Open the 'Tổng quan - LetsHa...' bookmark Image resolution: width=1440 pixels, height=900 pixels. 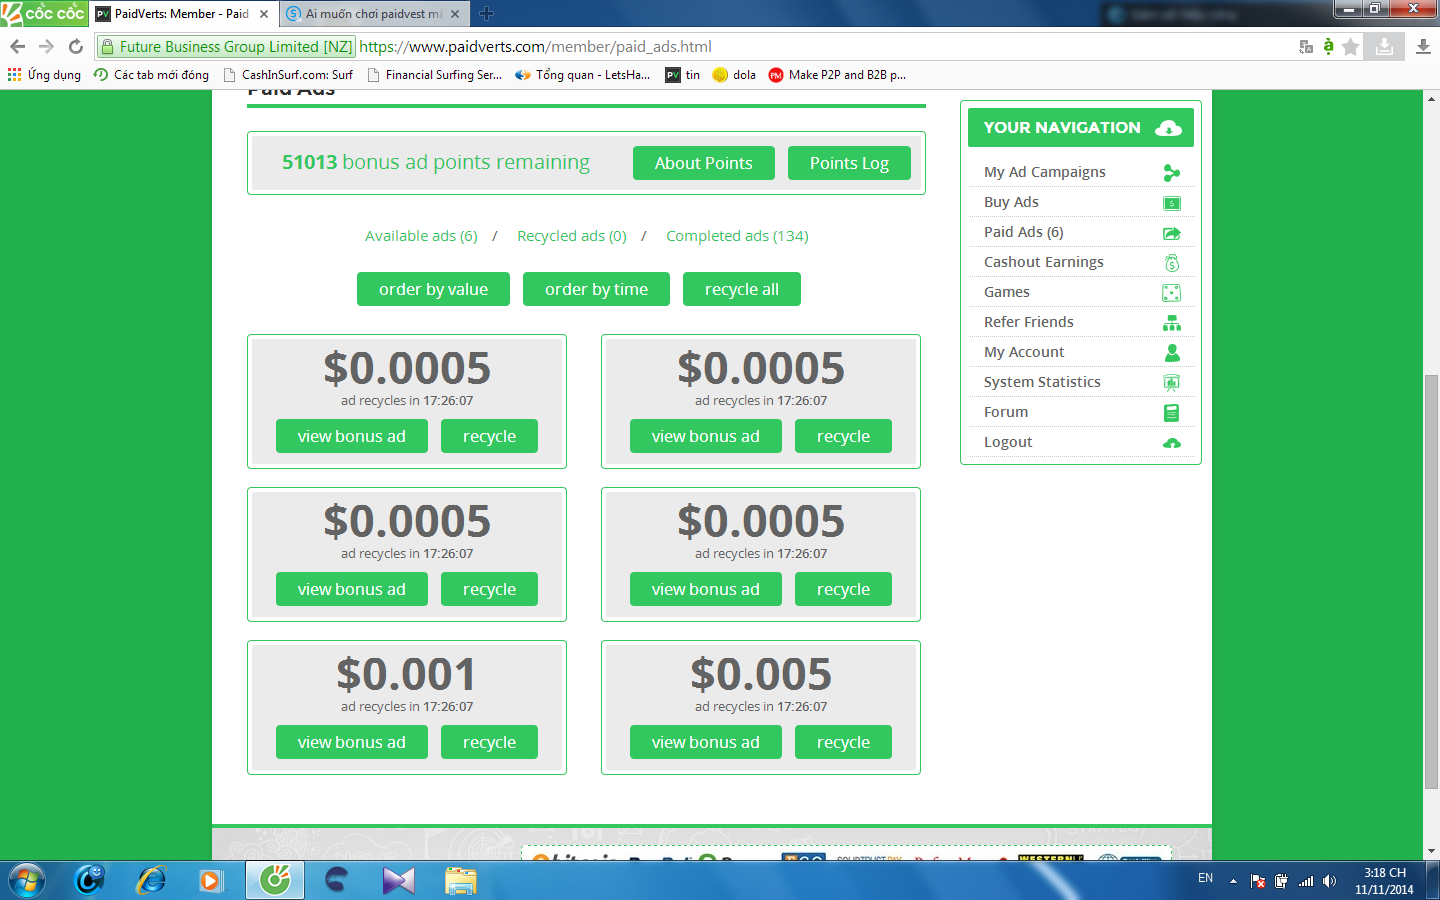pos(583,75)
